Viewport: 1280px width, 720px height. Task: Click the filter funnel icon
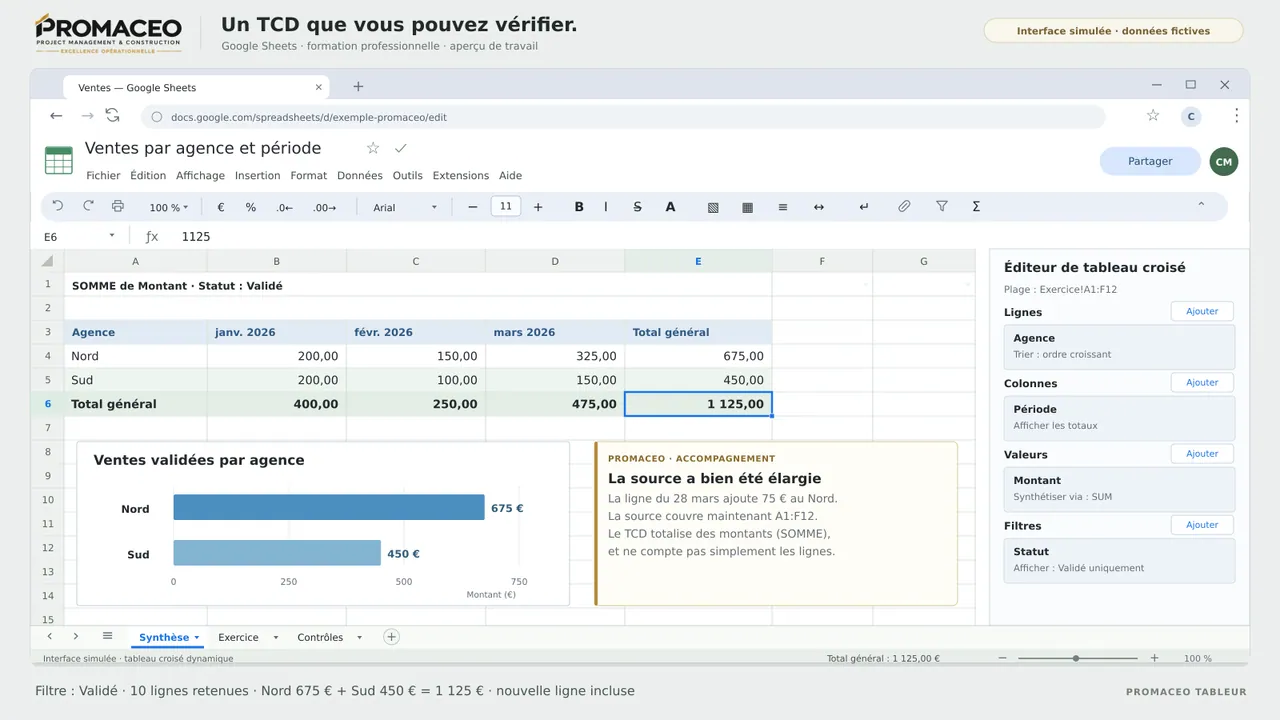click(942, 207)
